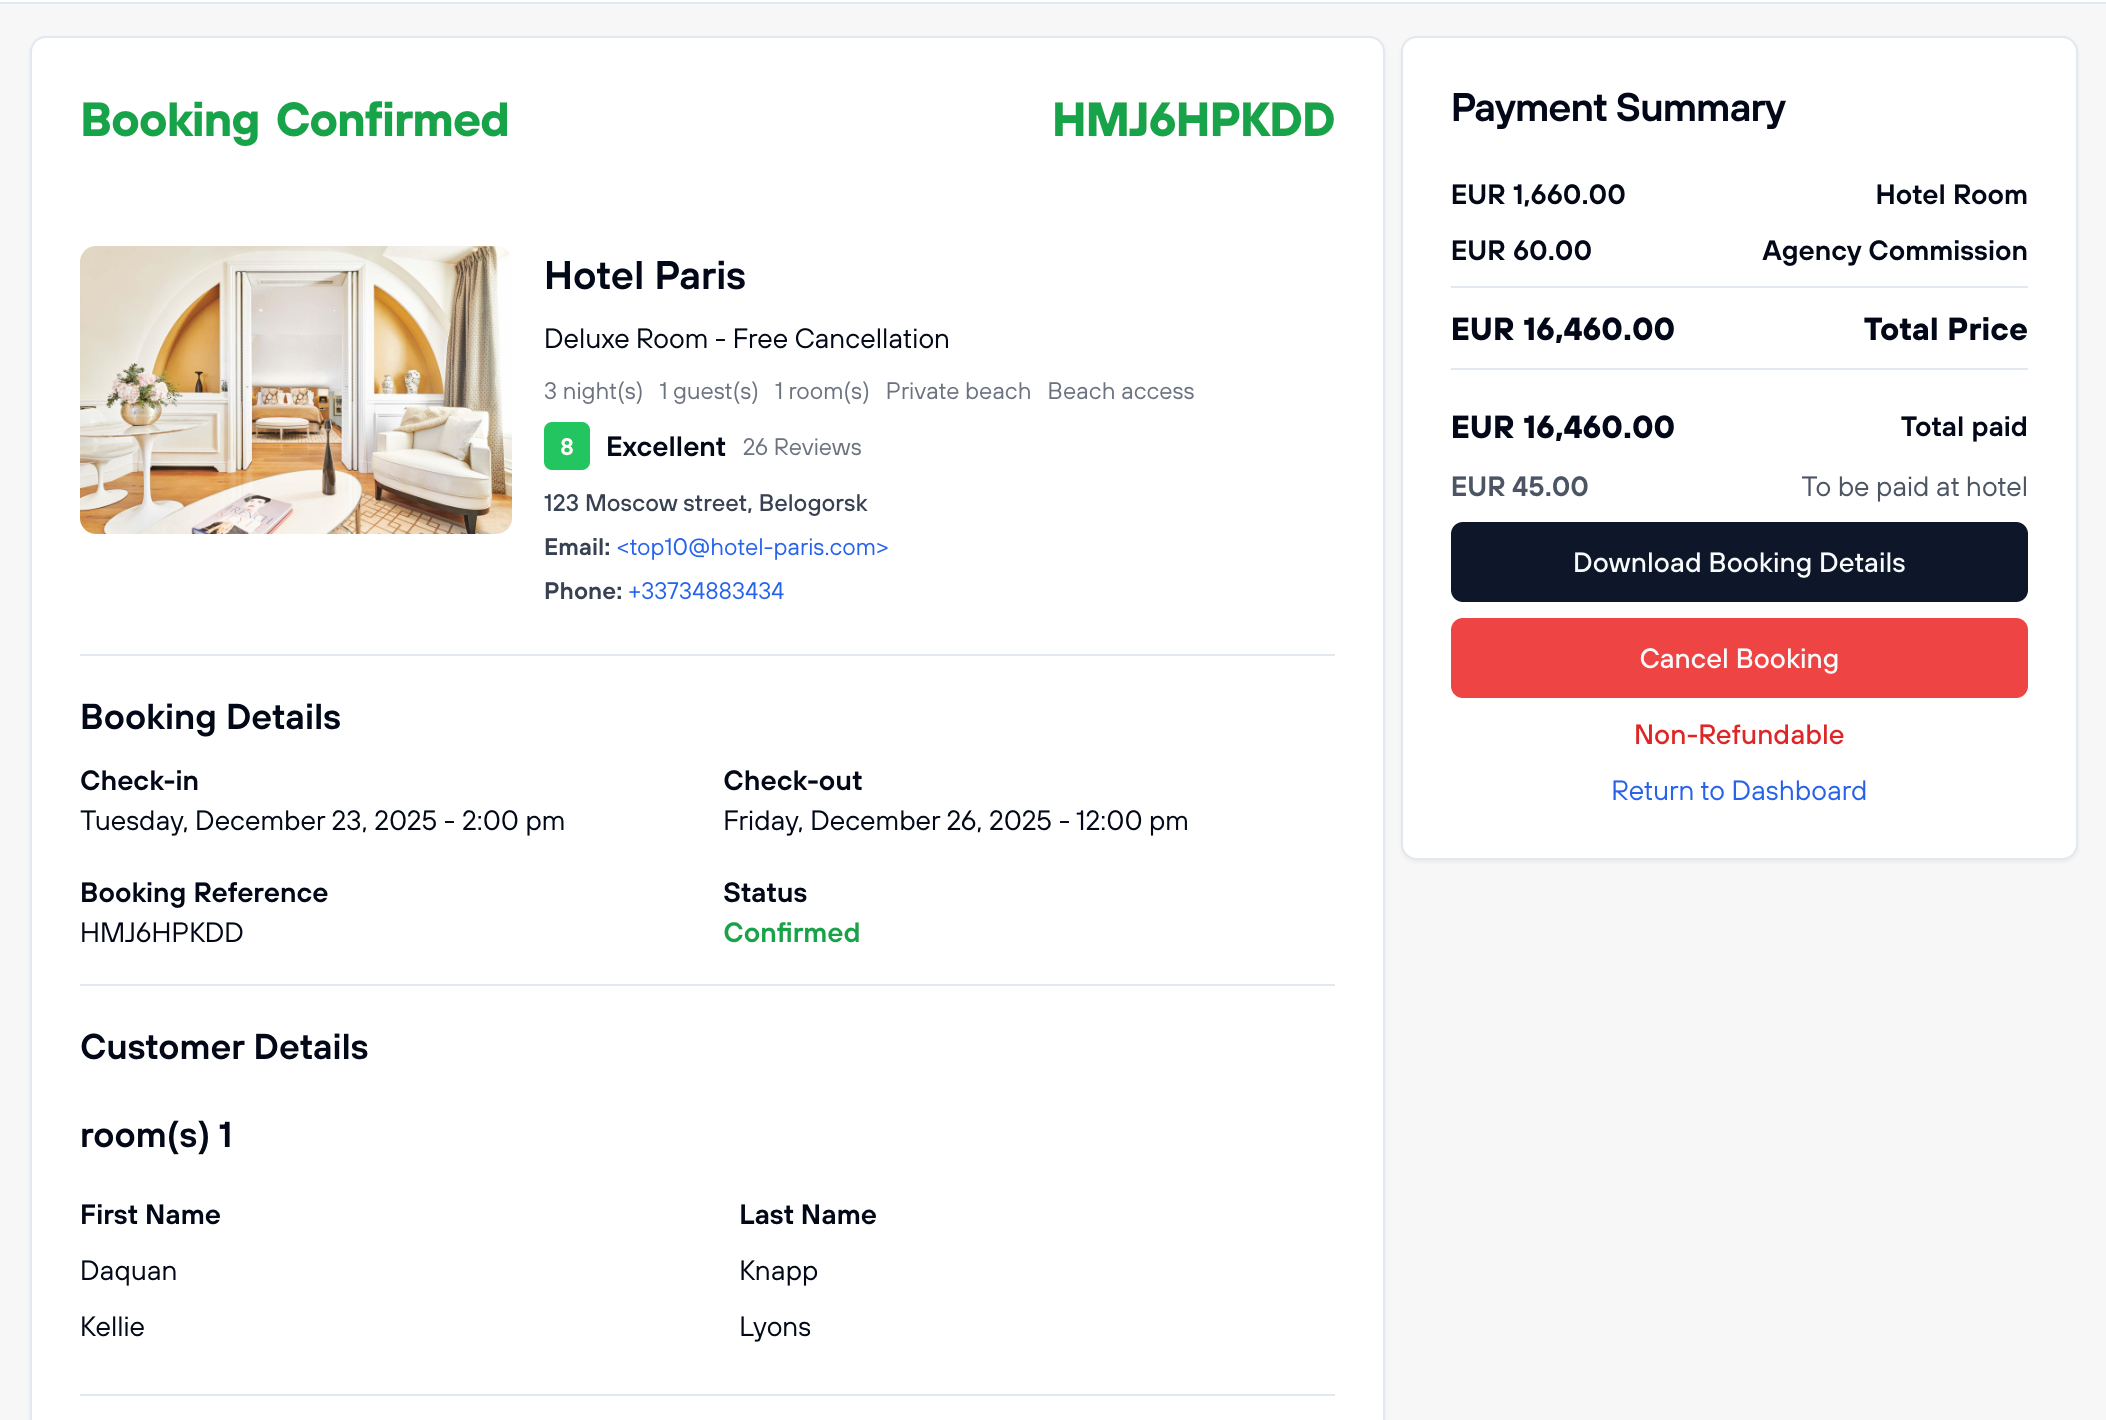
Task: Click the green rating score badge
Action: (x=566, y=447)
